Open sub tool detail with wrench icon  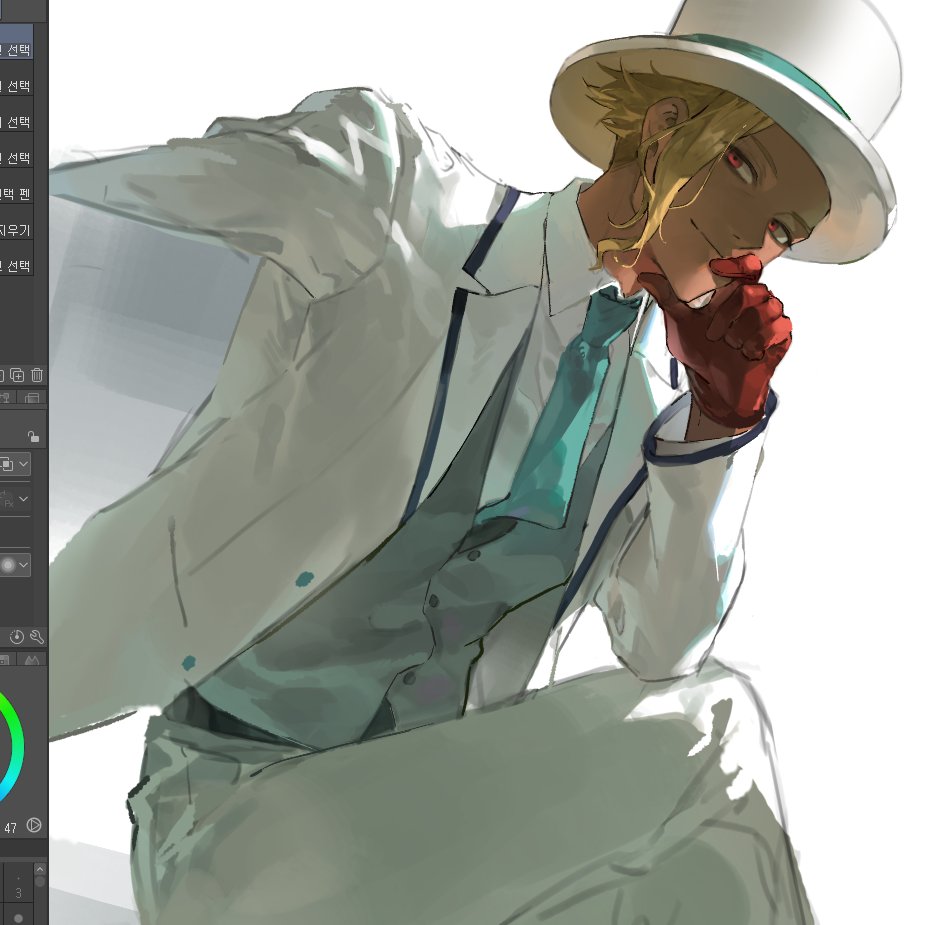pos(37,637)
